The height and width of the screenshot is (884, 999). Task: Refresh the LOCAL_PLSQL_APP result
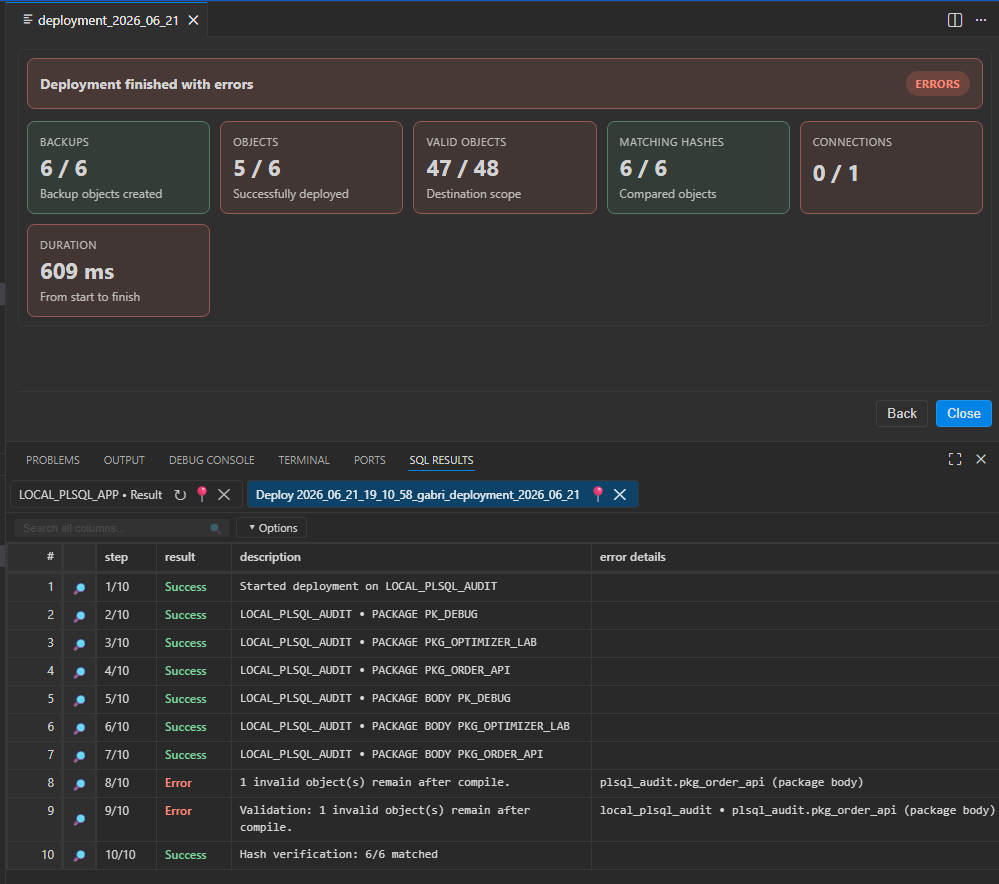click(x=180, y=495)
